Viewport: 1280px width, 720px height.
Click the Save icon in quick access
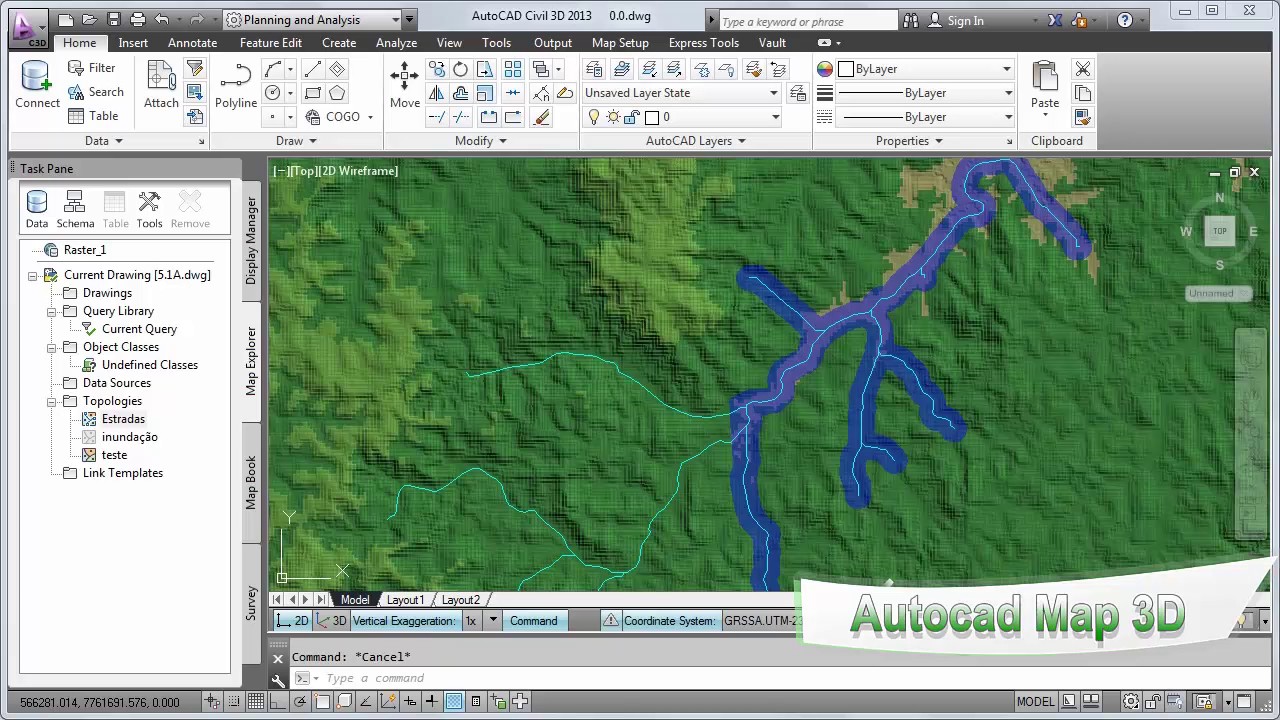[113, 20]
